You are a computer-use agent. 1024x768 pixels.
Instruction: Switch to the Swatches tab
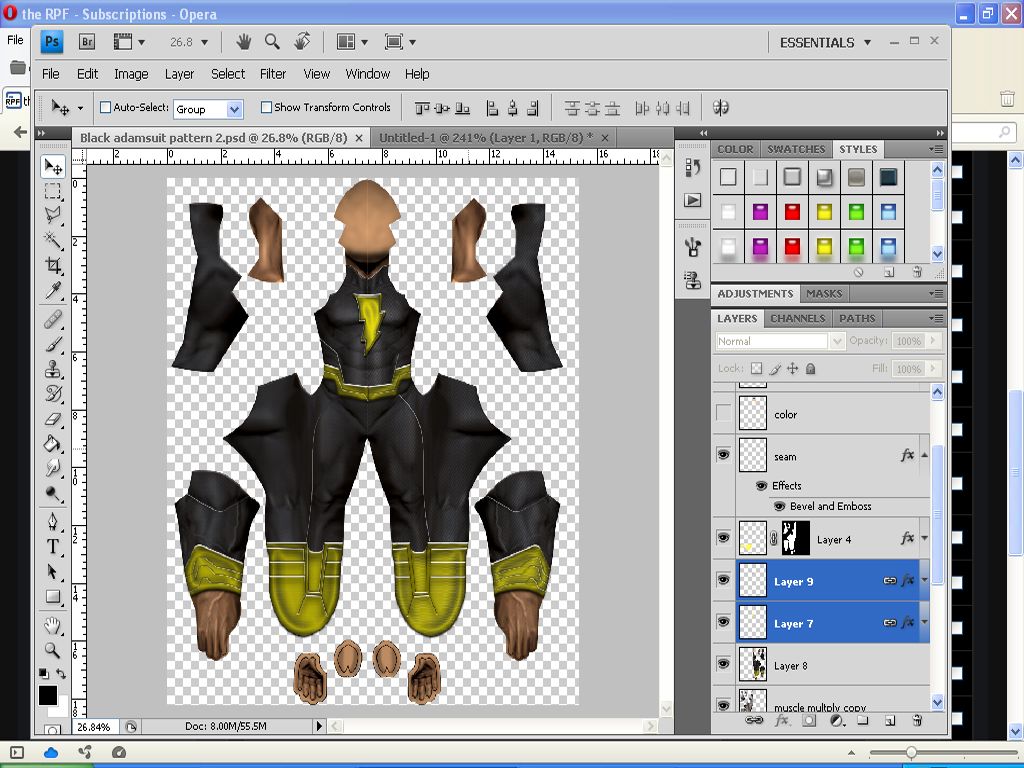(796, 149)
